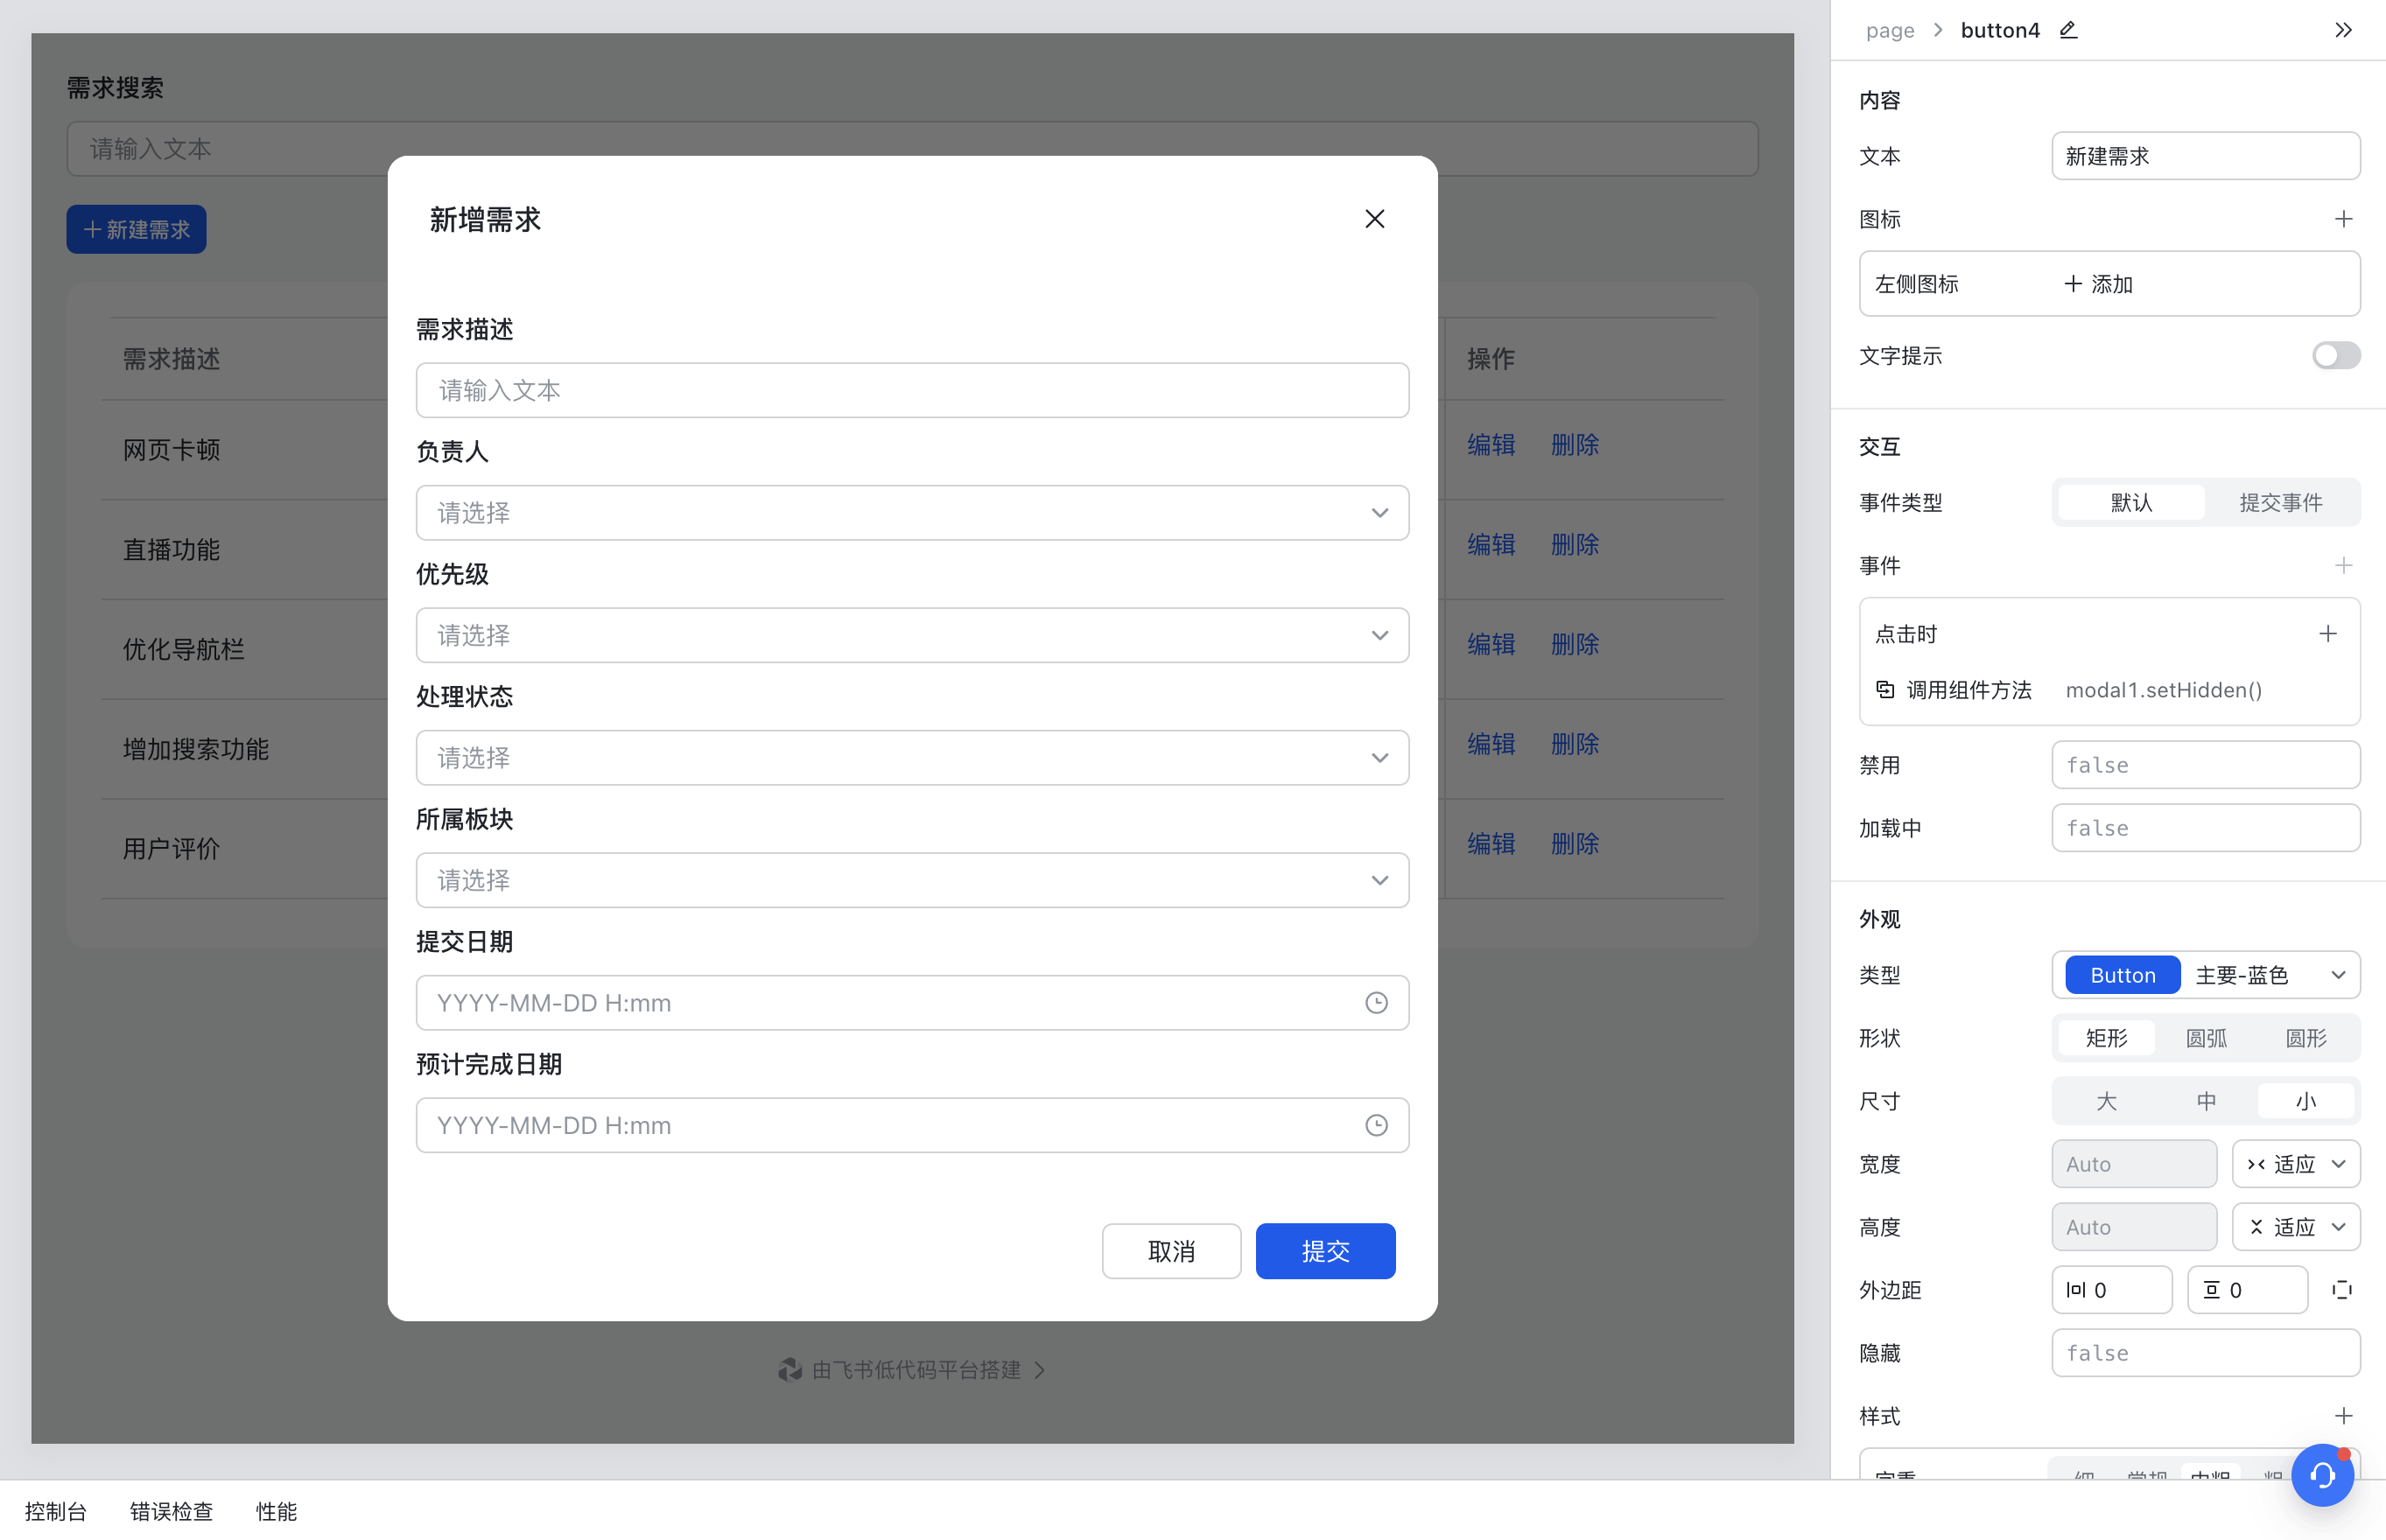Click the 提交 button

(x=1325, y=1251)
